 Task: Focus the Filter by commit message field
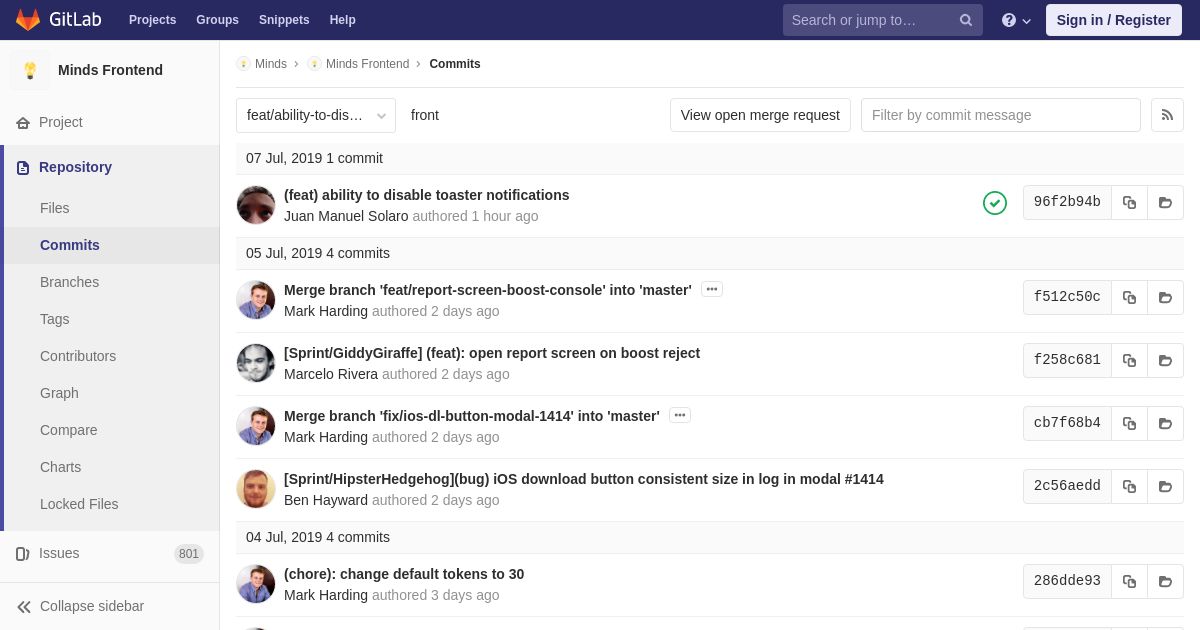coord(1000,115)
